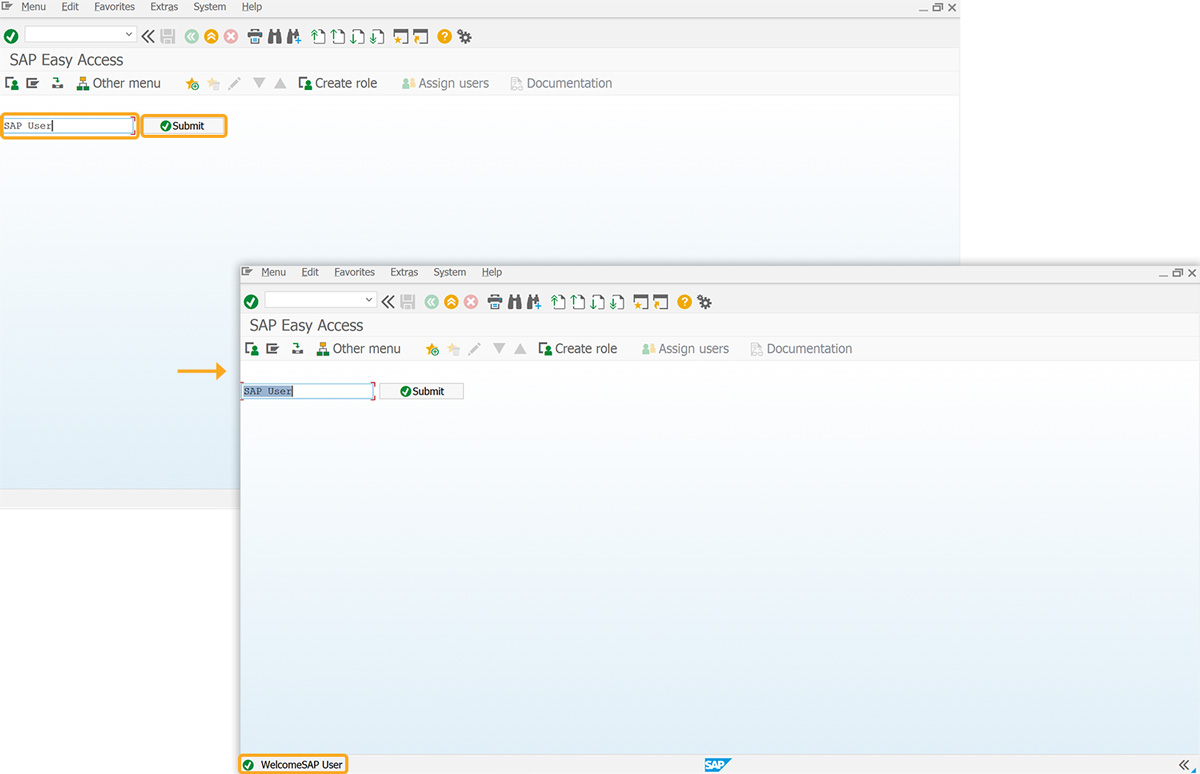Open the Help menu in front window

[492, 272]
